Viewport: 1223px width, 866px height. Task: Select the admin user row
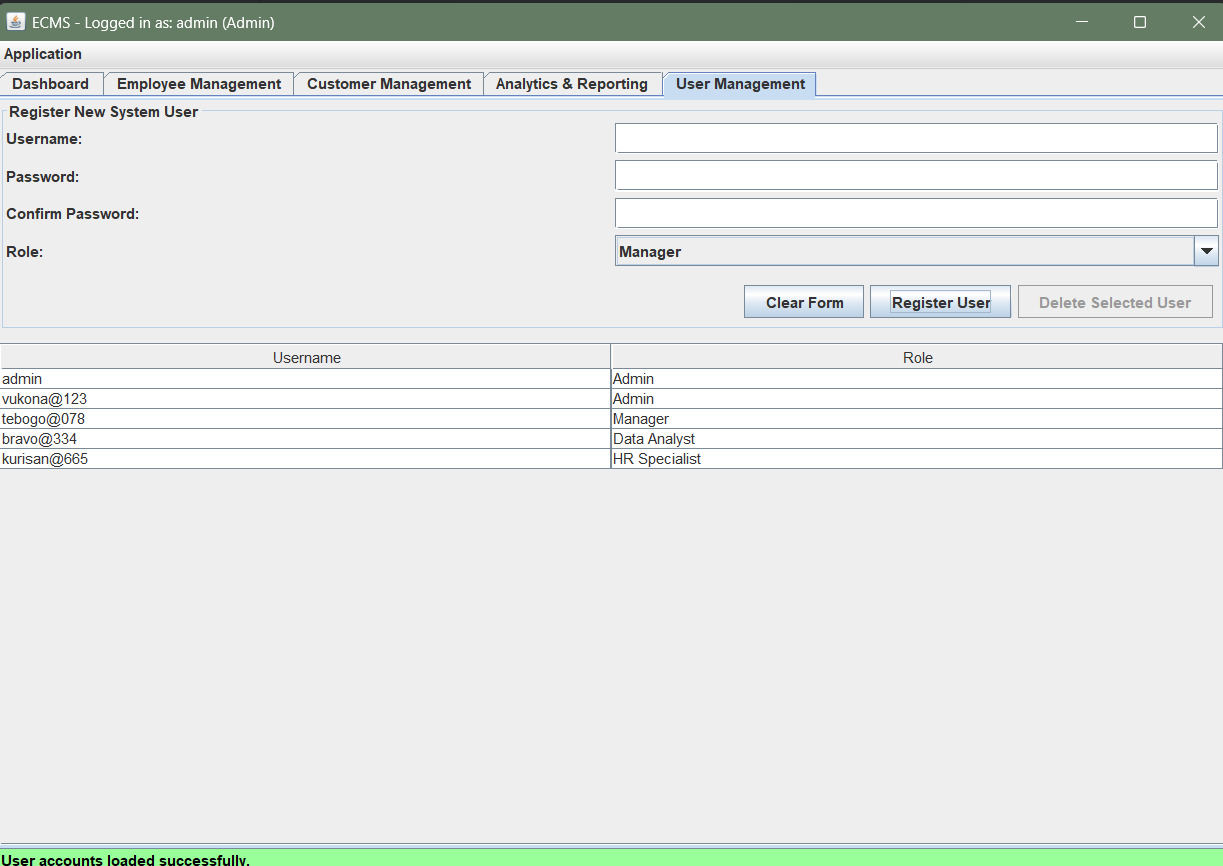[300, 379]
